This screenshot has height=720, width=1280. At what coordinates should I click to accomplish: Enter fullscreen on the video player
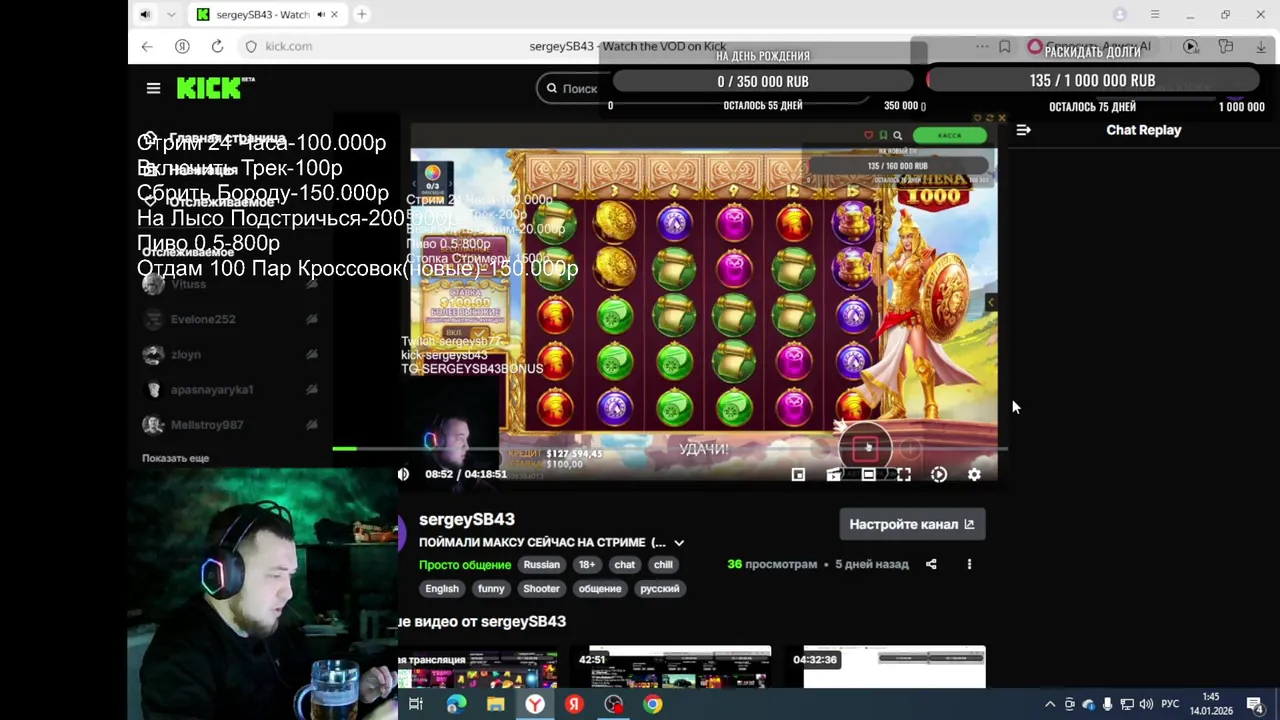pyautogui.click(x=903, y=475)
